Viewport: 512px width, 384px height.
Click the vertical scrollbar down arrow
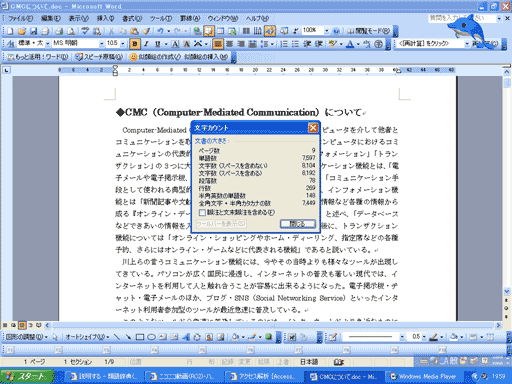click(506, 291)
